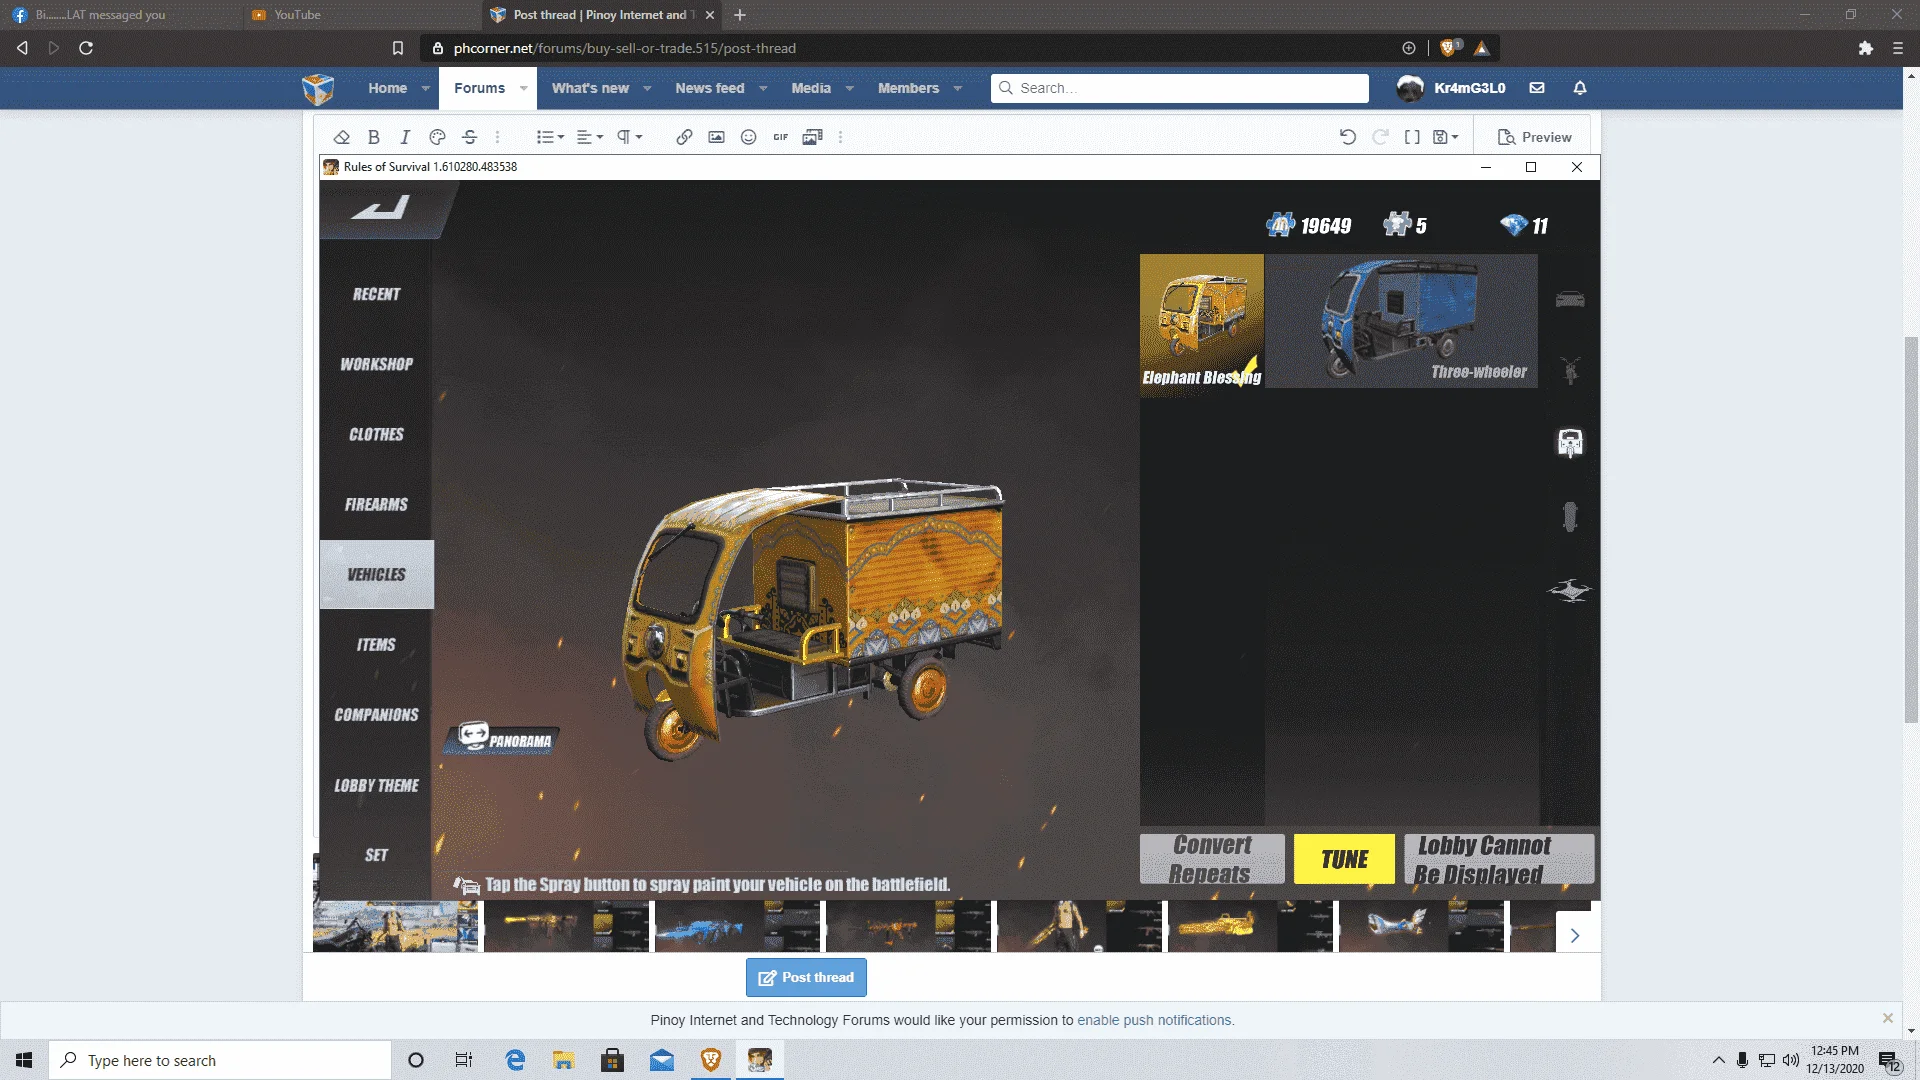This screenshot has height=1080, width=1920.
Task: Open the Brave browser taskbar icon
Action: tap(711, 1060)
